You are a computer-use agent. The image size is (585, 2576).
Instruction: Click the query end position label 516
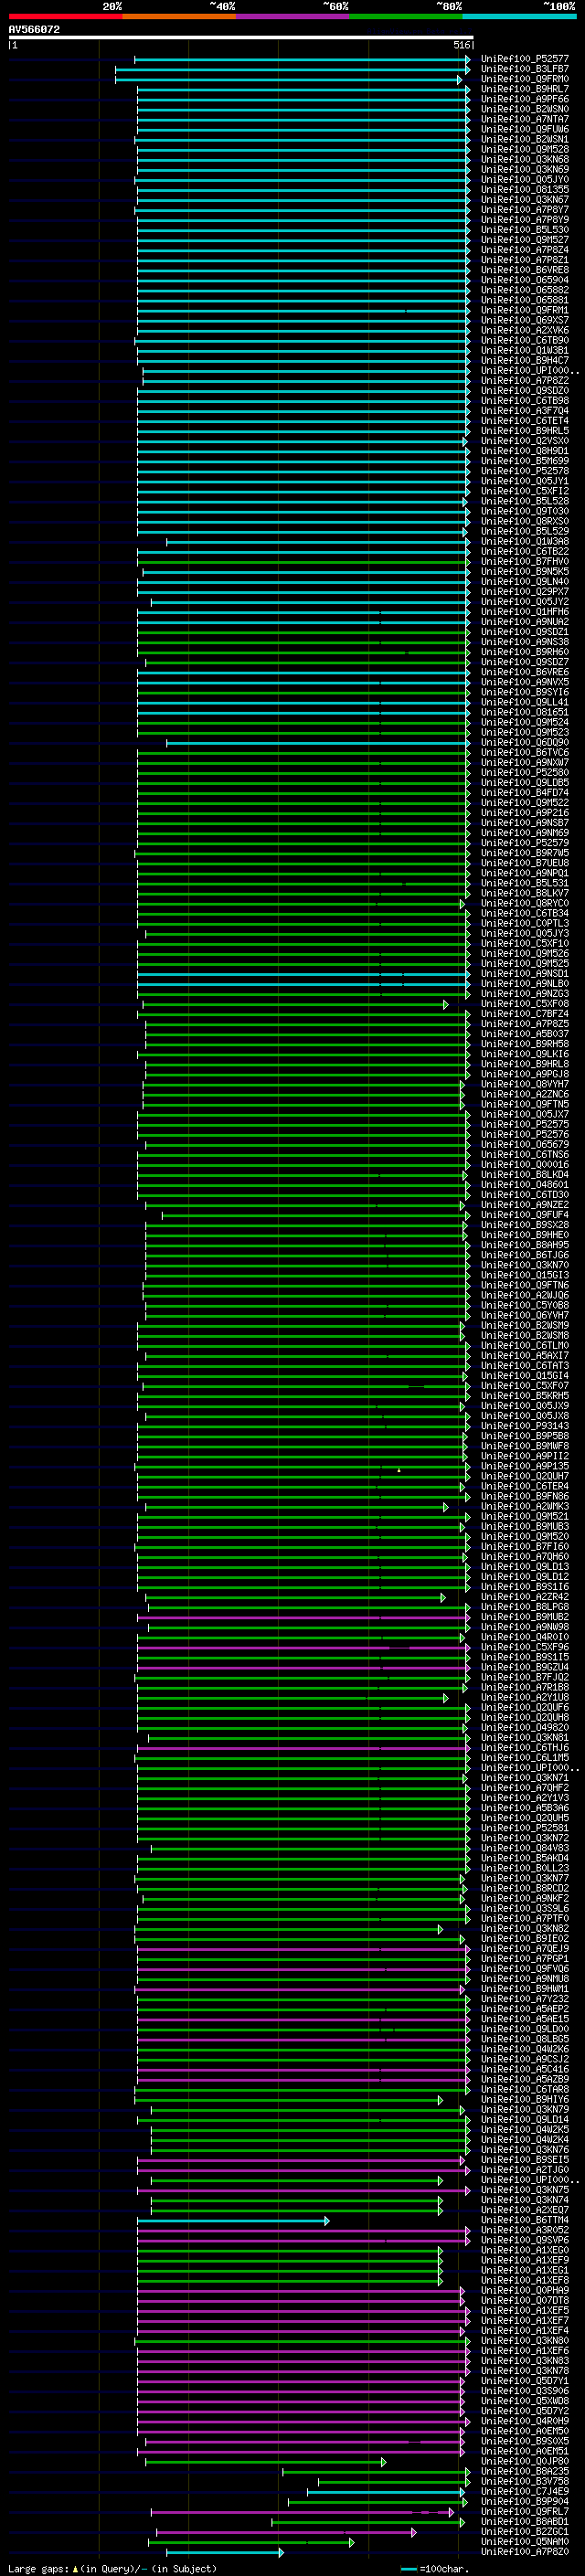coord(461,45)
